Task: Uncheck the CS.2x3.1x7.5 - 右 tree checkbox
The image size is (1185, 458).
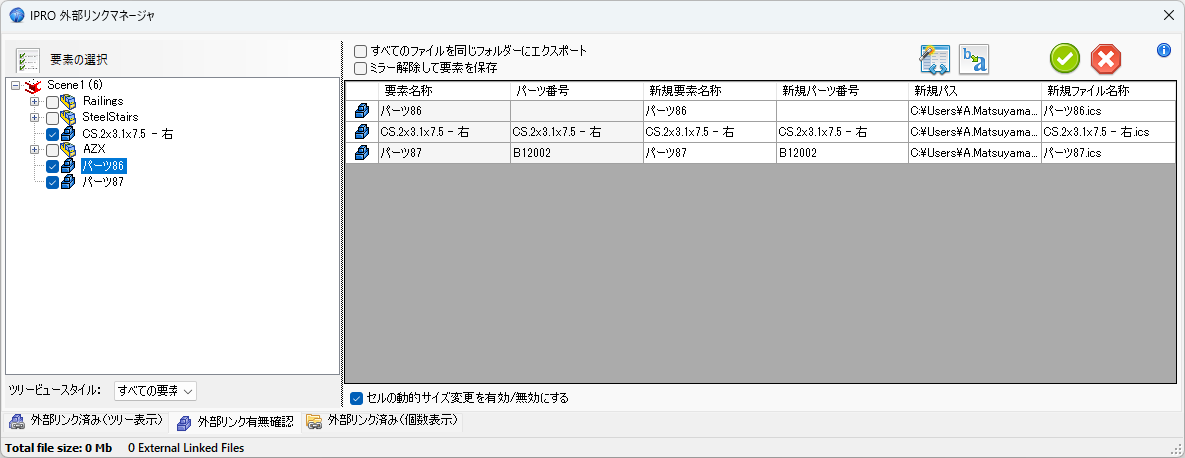Action: pyautogui.click(x=52, y=134)
